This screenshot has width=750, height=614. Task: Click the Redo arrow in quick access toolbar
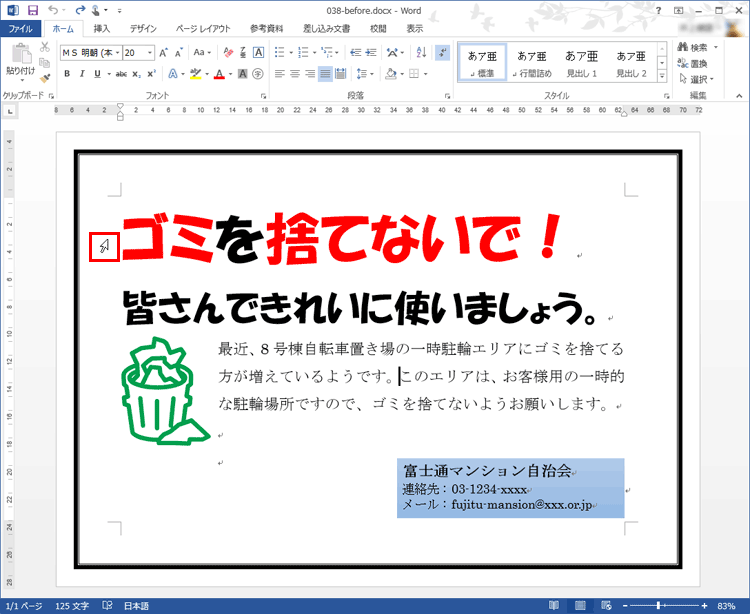(x=80, y=10)
